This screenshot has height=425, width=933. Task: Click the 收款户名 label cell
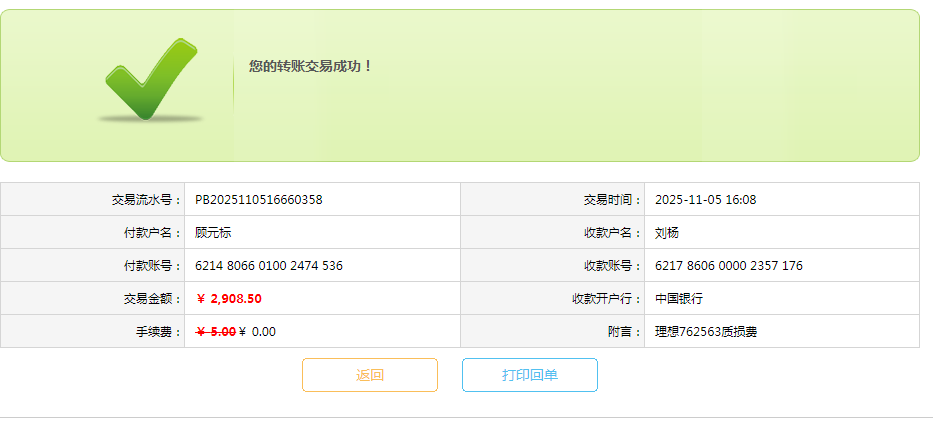click(x=612, y=232)
